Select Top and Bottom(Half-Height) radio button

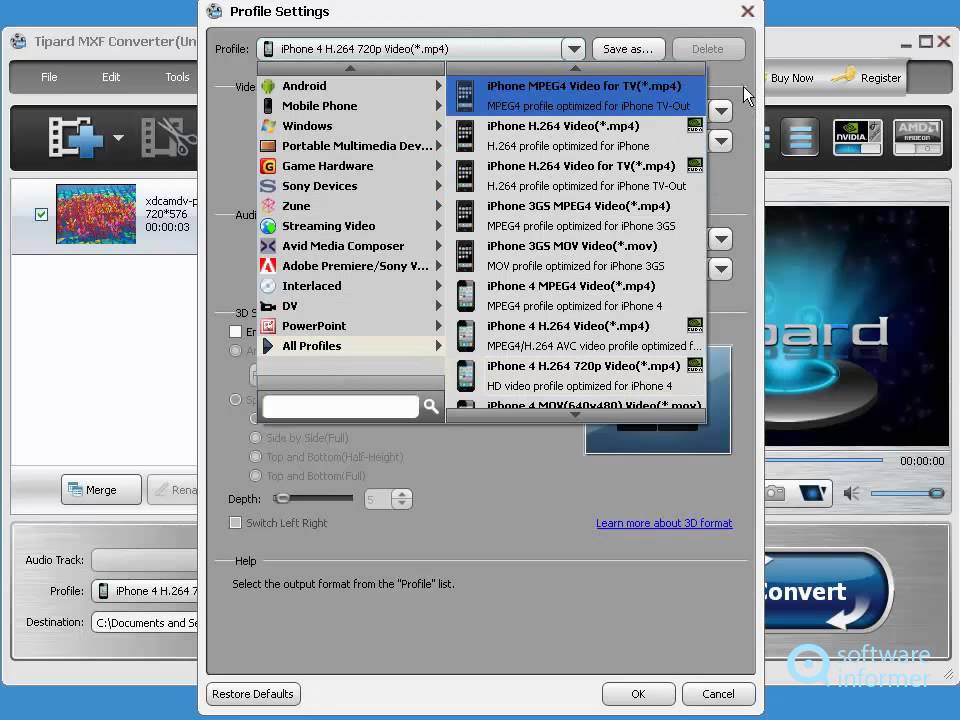click(x=255, y=457)
